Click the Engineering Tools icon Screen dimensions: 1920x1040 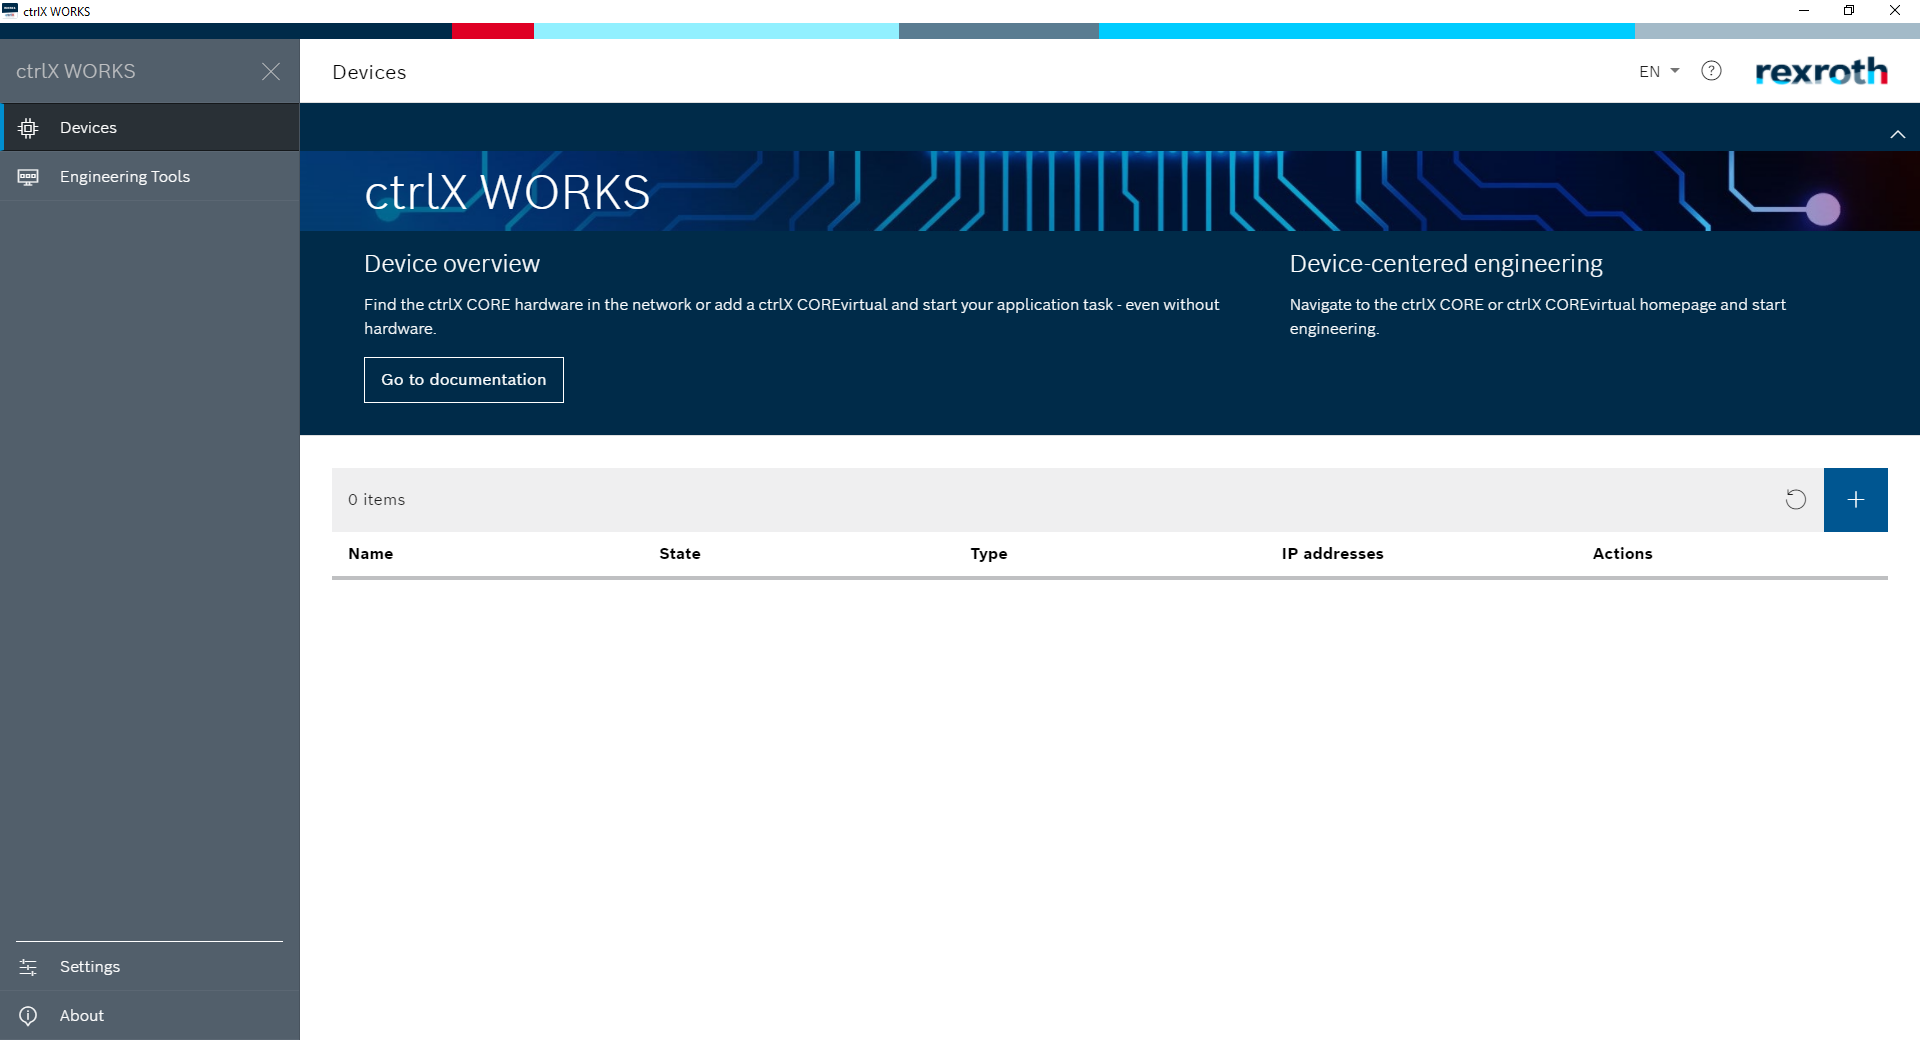[28, 176]
